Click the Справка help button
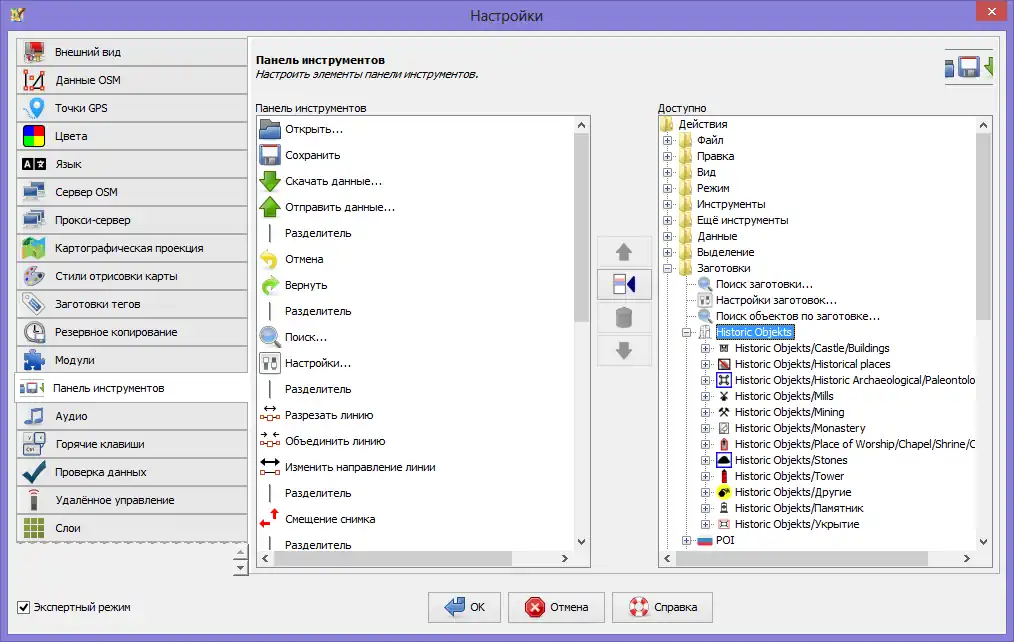1014x642 pixels. 661,606
